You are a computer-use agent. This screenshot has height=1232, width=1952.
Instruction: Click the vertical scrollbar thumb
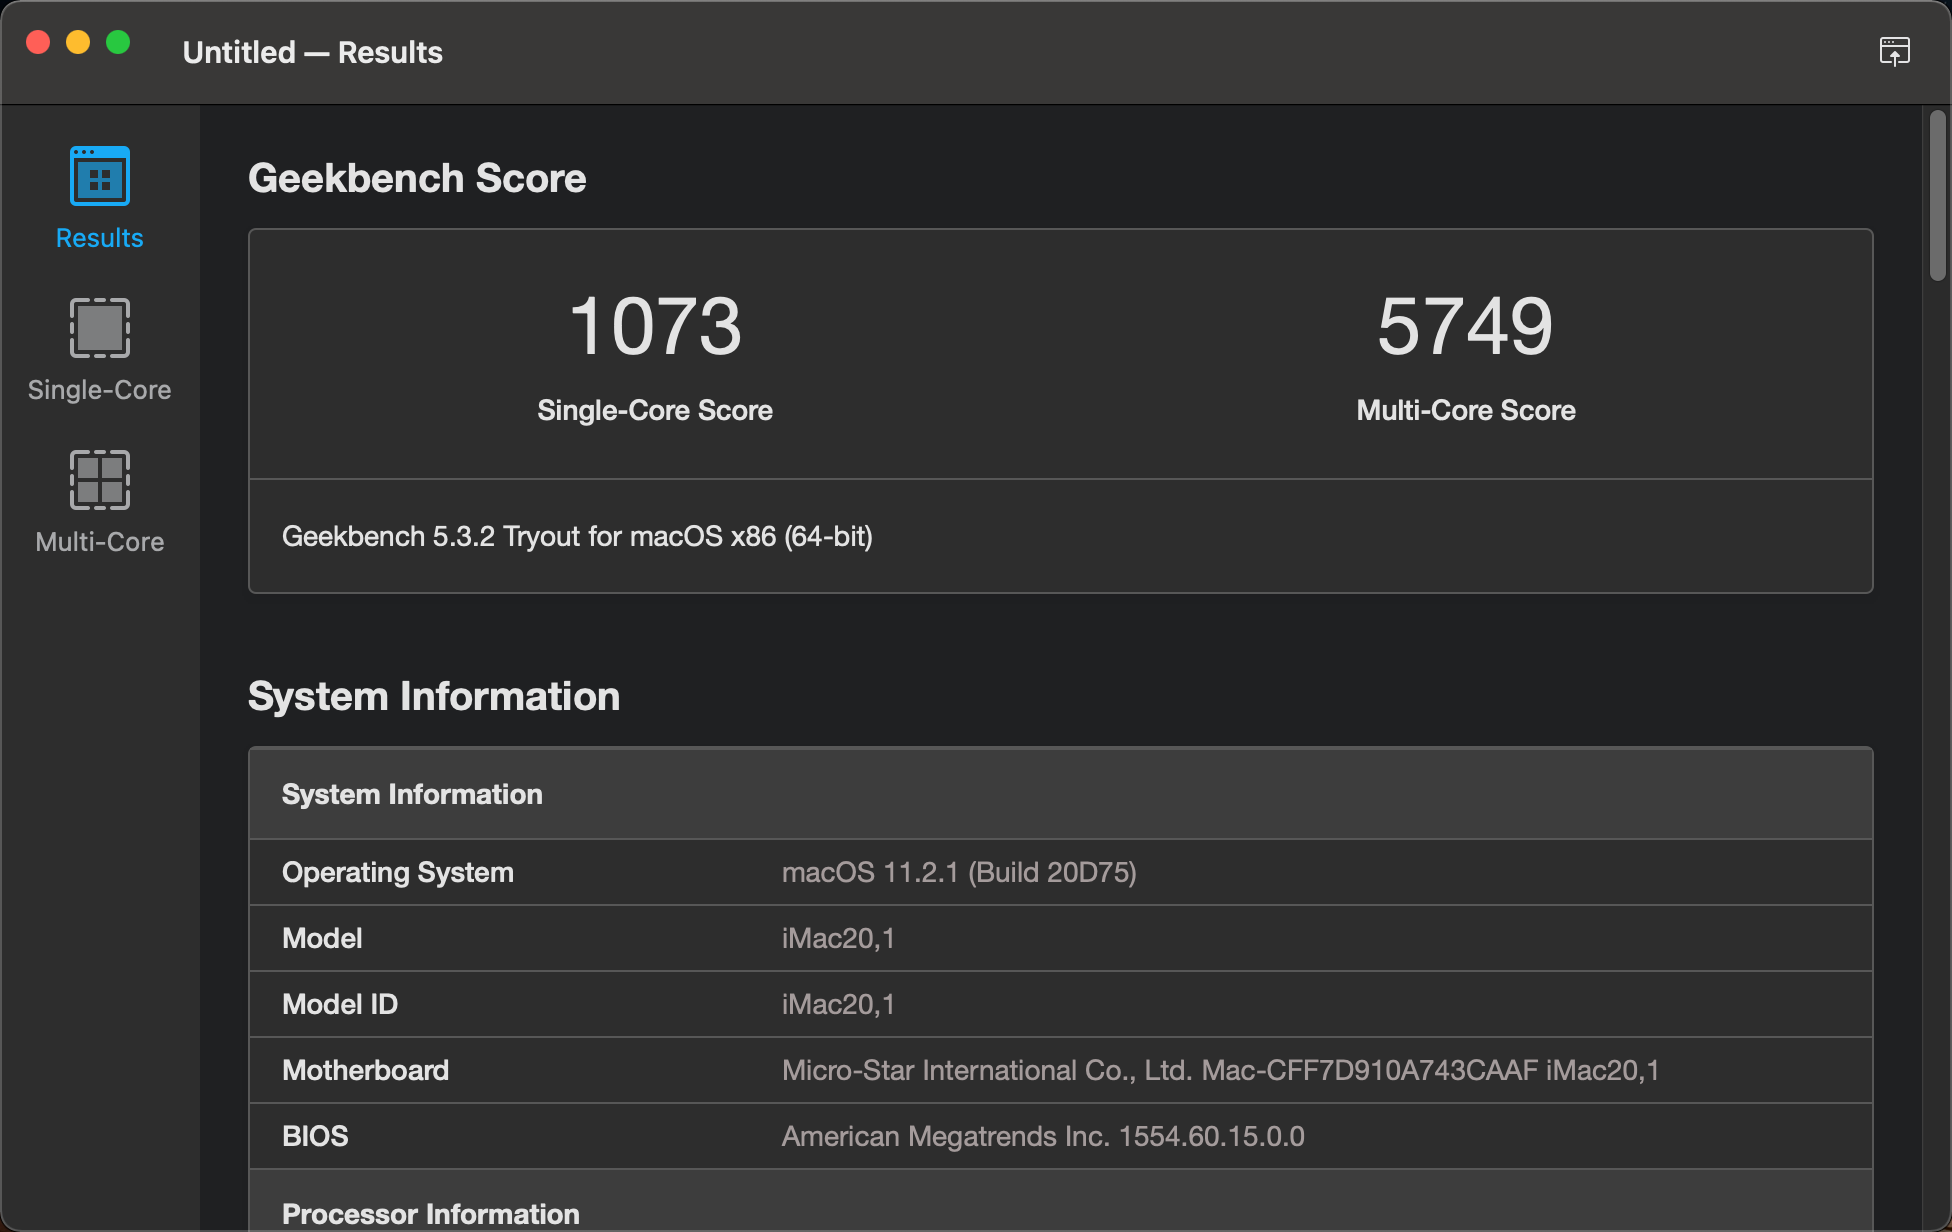click(1937, 195)
